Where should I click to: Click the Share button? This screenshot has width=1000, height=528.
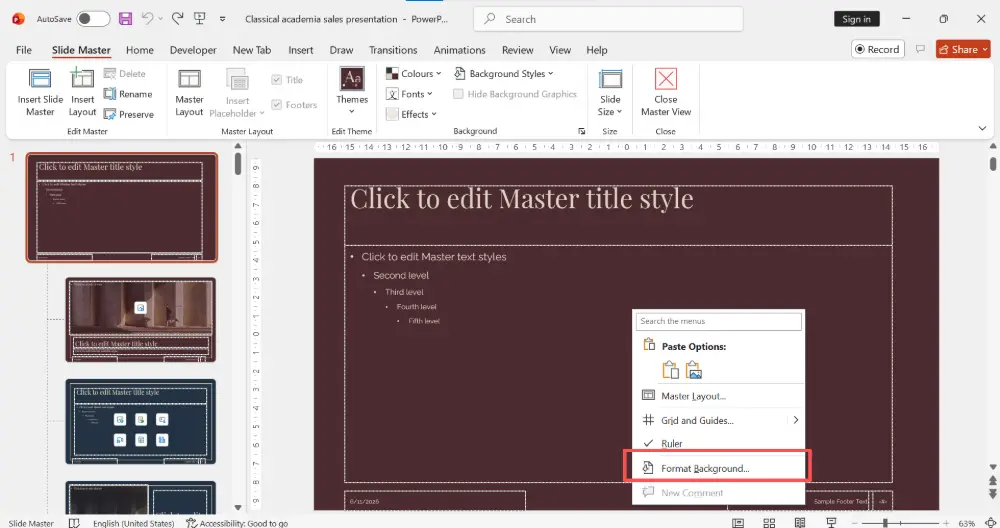point(963,49)
